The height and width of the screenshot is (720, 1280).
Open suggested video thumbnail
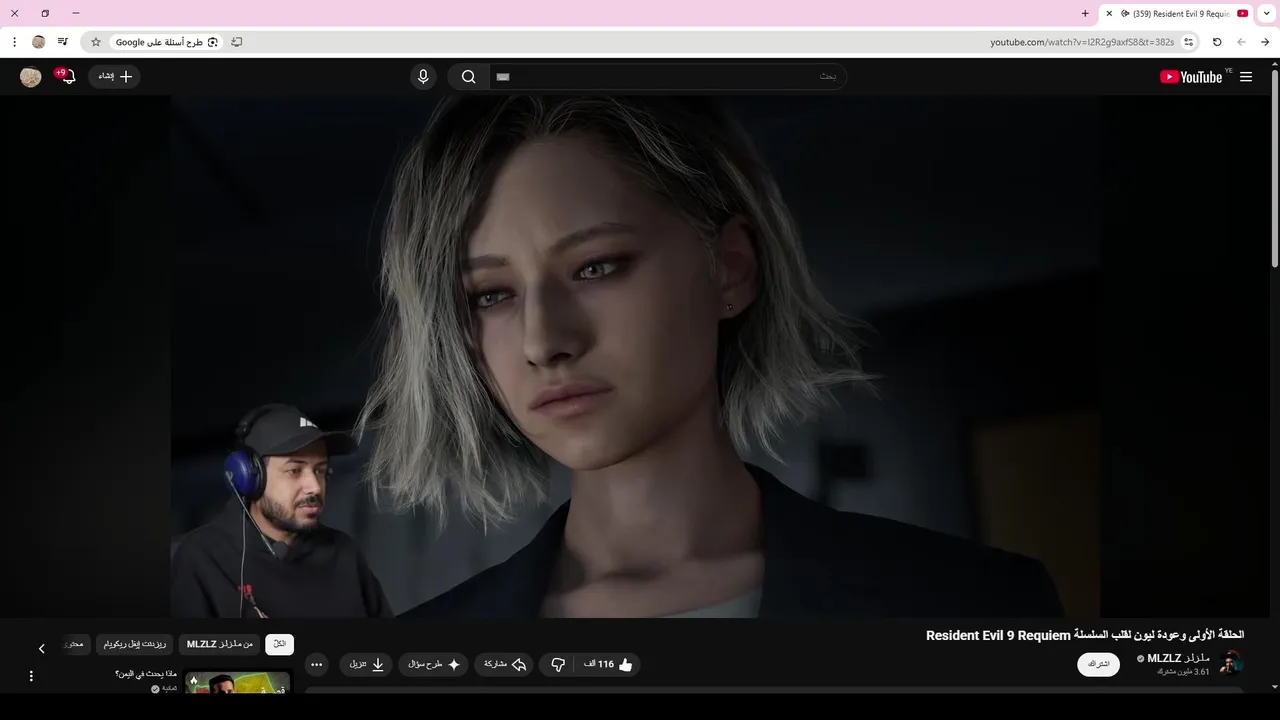[237, 682]
